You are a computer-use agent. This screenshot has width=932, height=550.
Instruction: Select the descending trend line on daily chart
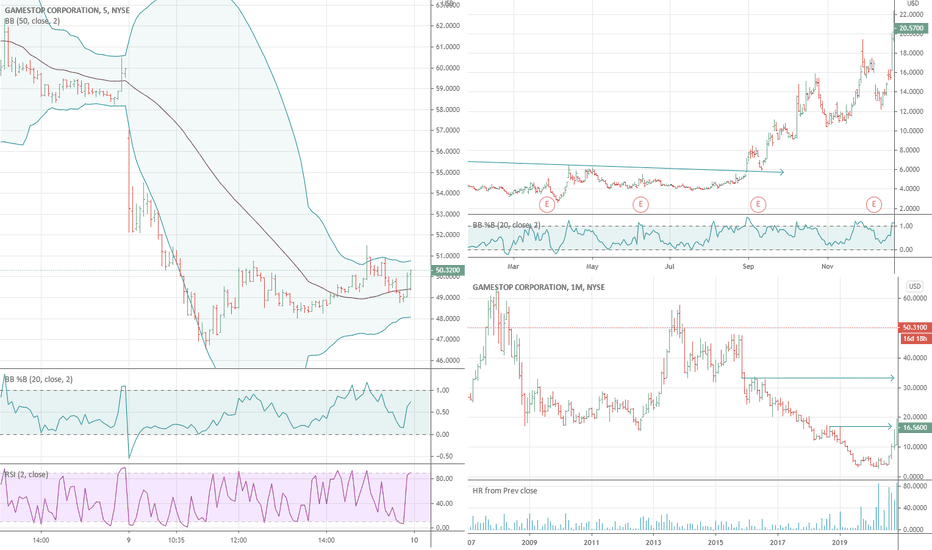626,167
